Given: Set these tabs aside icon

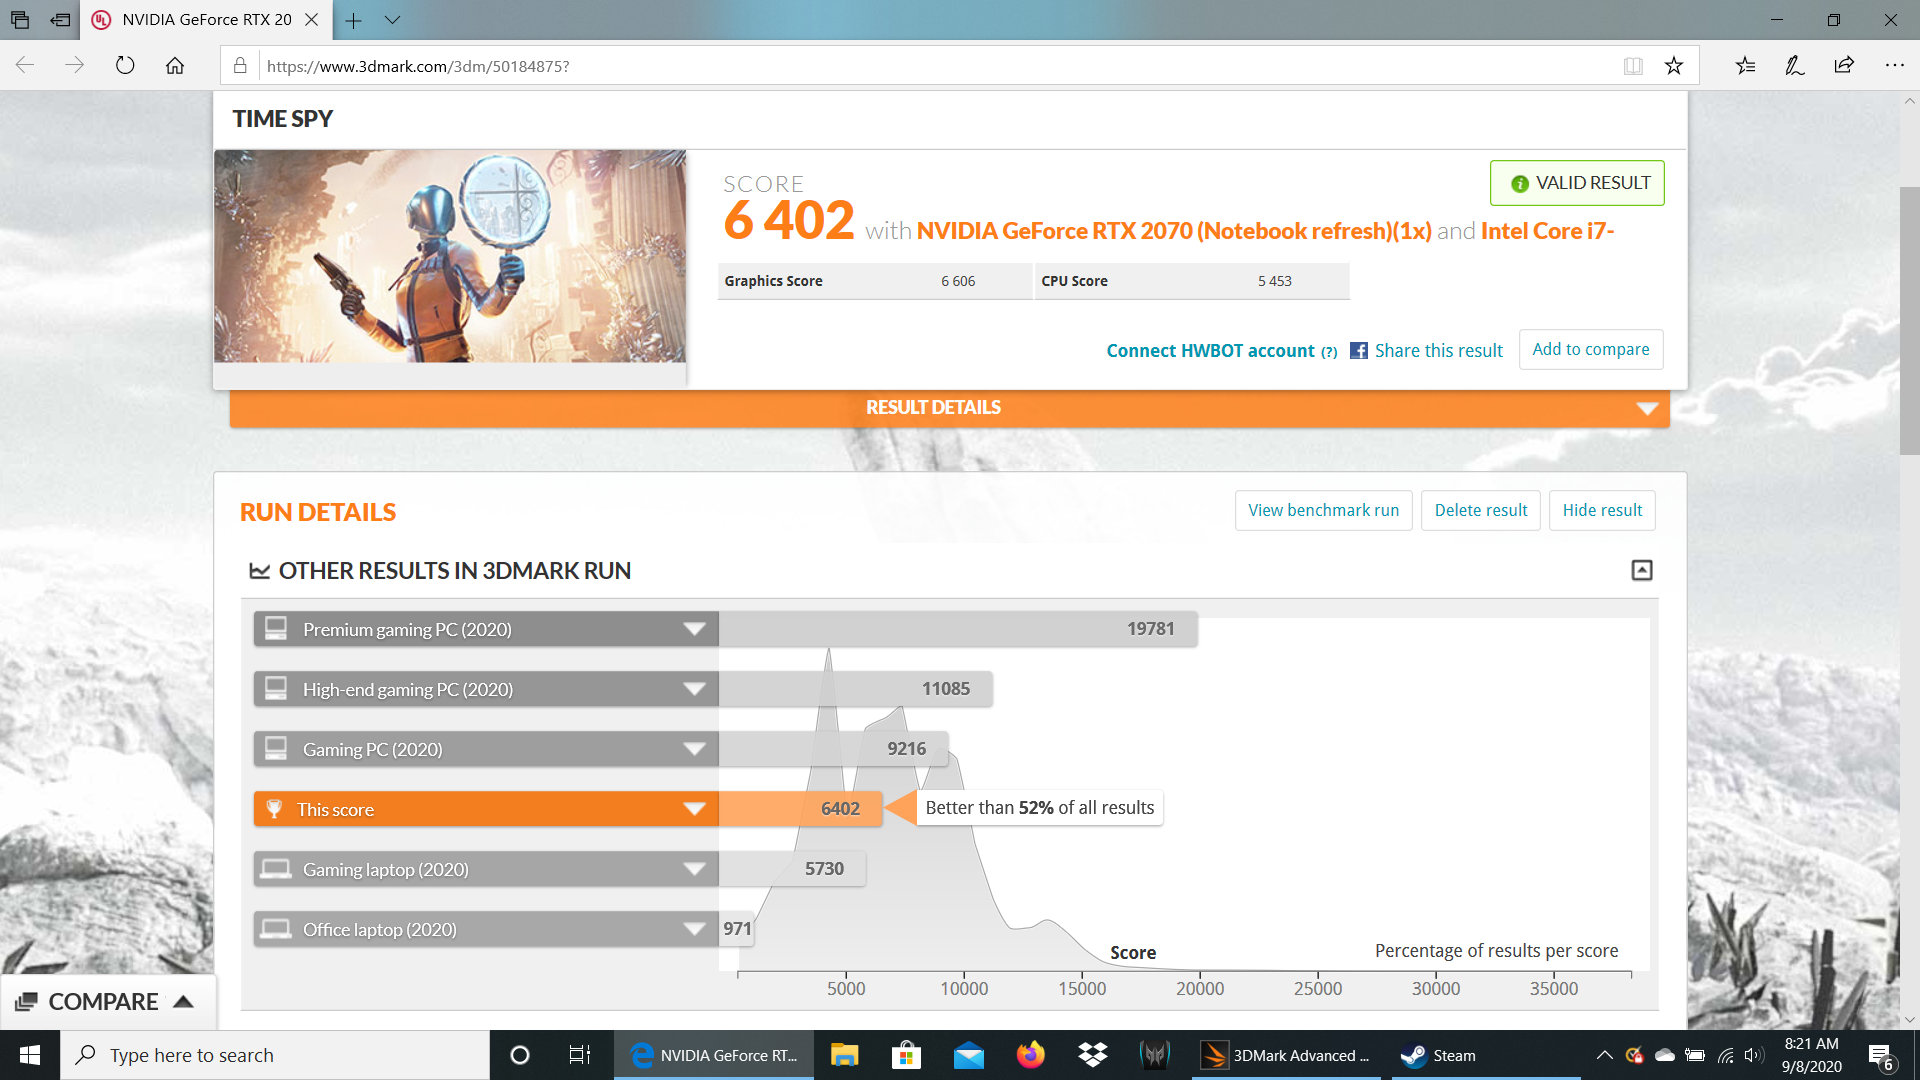Looking at the screenshot, I should 61,20.
